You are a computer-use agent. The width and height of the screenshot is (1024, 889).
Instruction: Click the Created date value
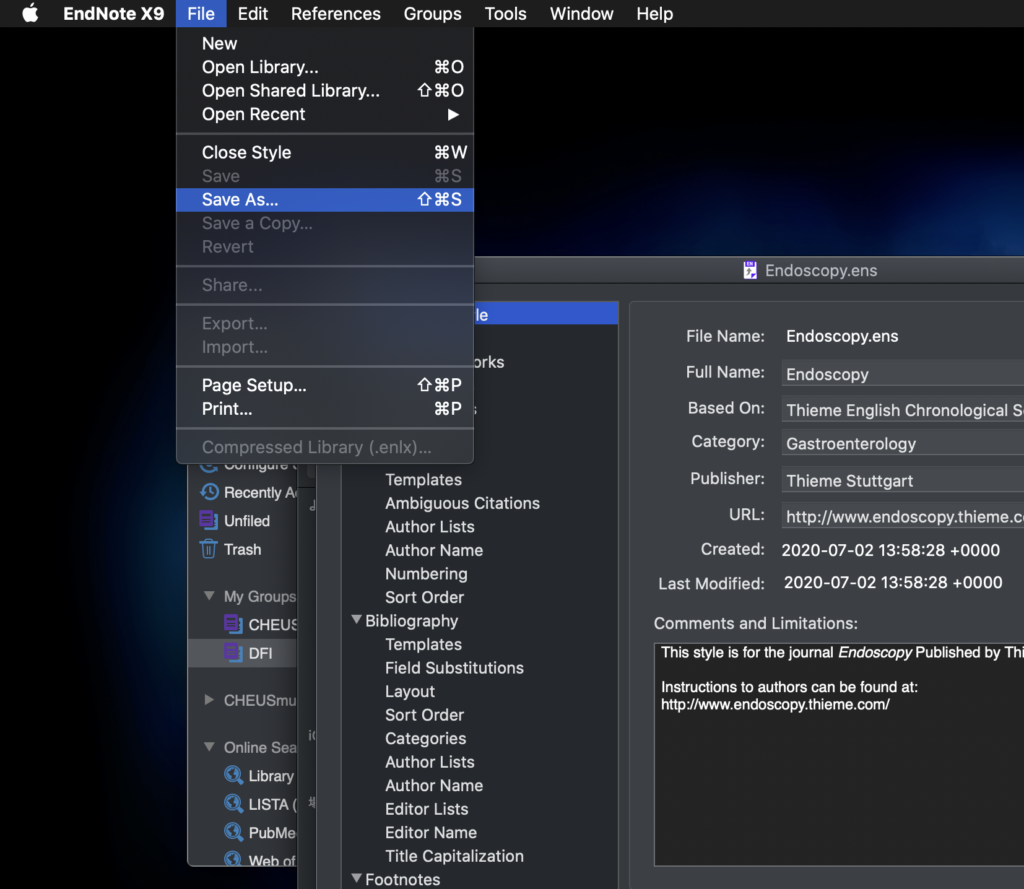(891, 550)
